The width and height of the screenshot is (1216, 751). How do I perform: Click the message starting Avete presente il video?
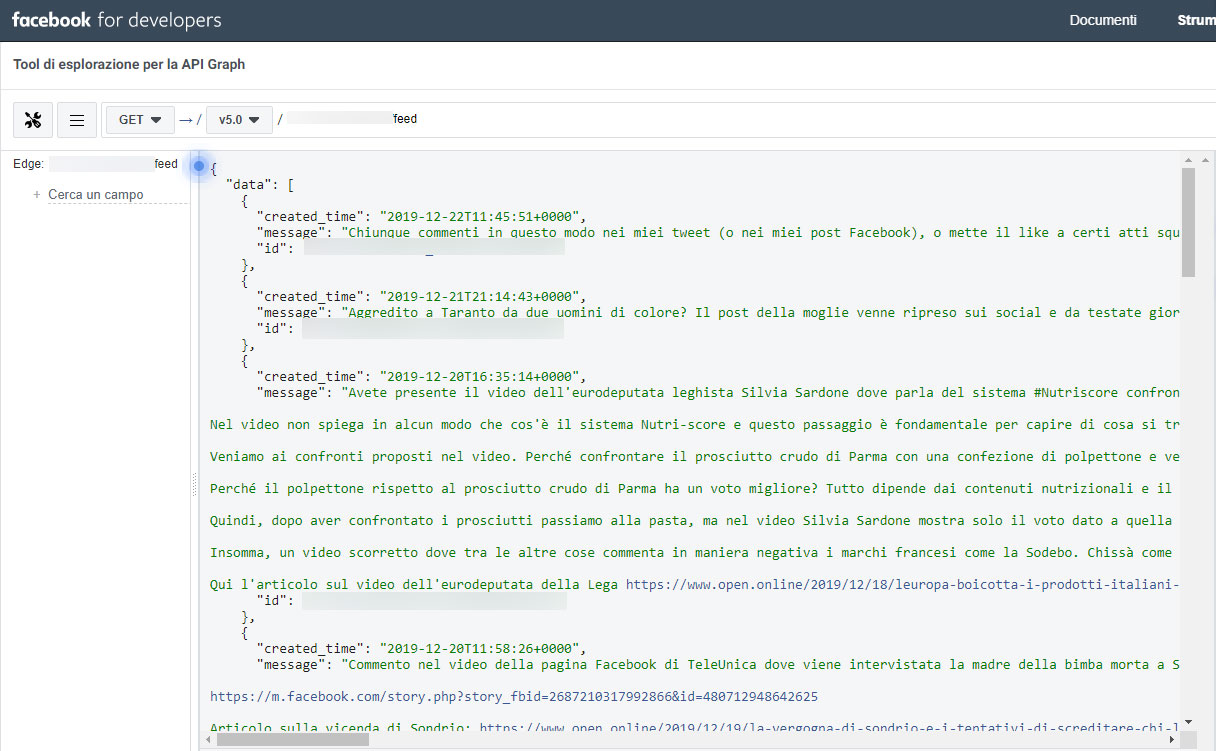pos(762,392)
